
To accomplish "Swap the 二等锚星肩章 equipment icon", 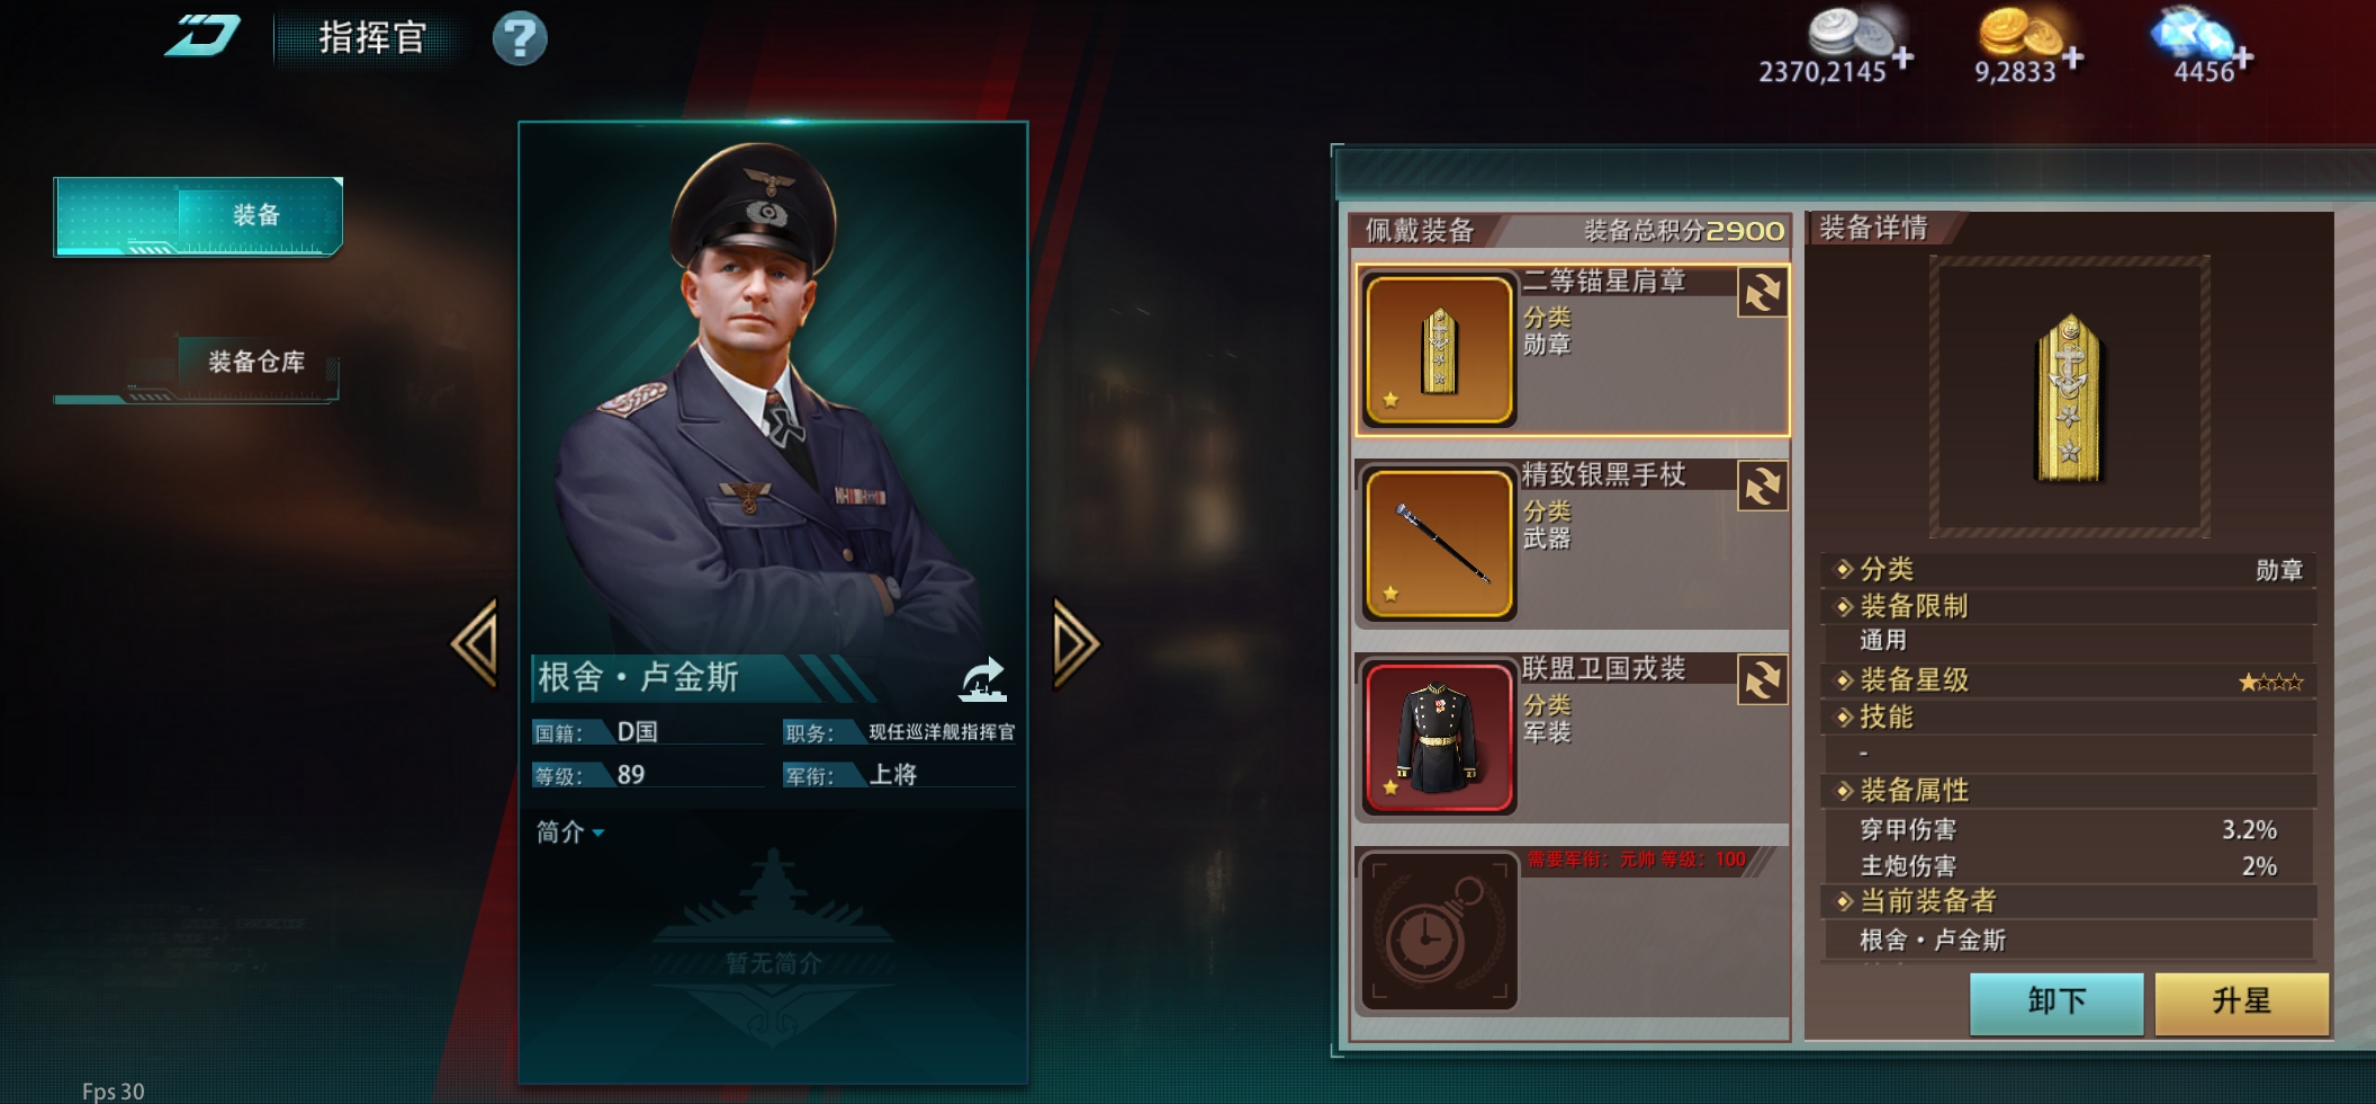I will pyautogui.click(x=1762, y=293).
